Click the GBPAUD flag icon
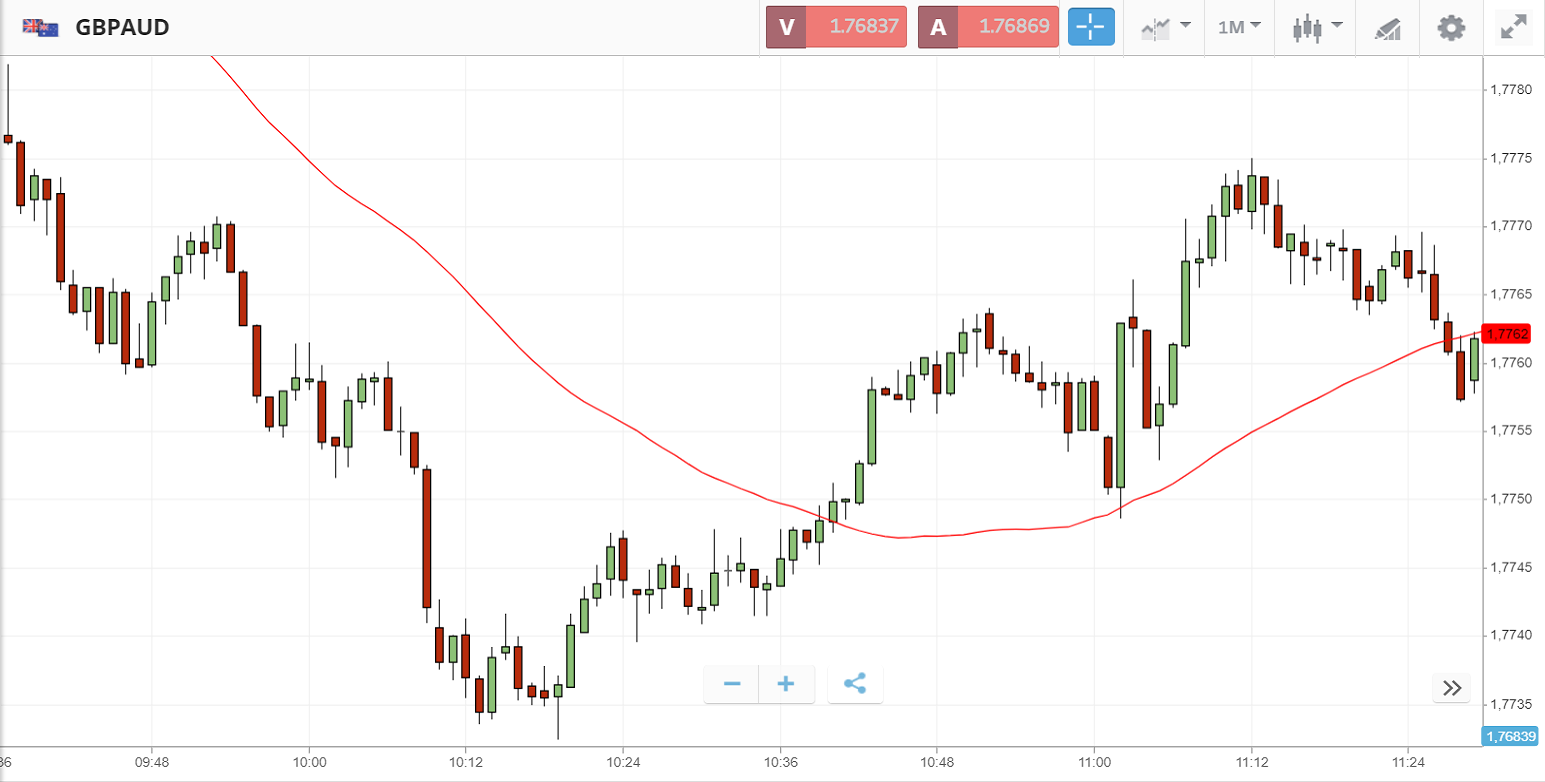The height and width of the screenshot is (782, 1545). [x=40, y=27]
